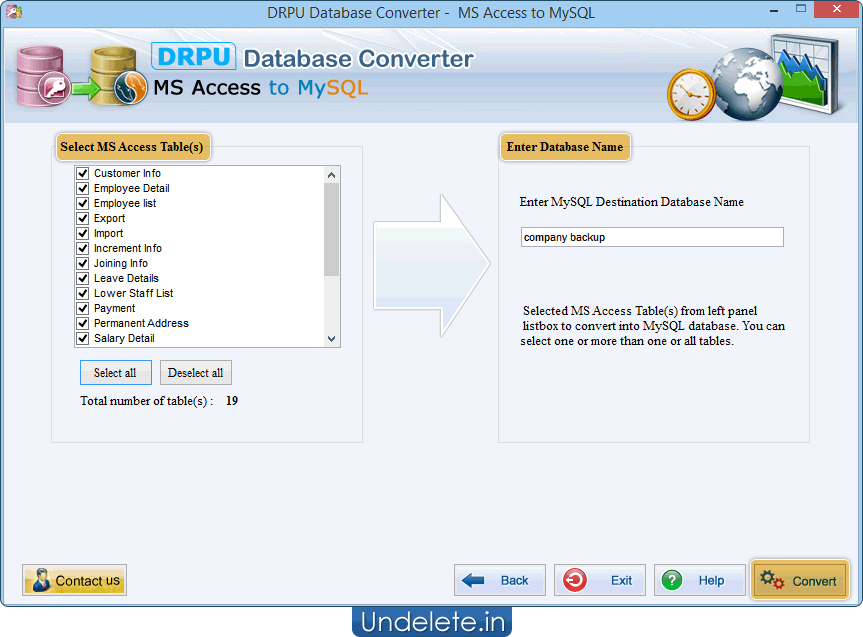Select the Joining Info table name
This screenshot has height=637, width=863.
point(121,263)
